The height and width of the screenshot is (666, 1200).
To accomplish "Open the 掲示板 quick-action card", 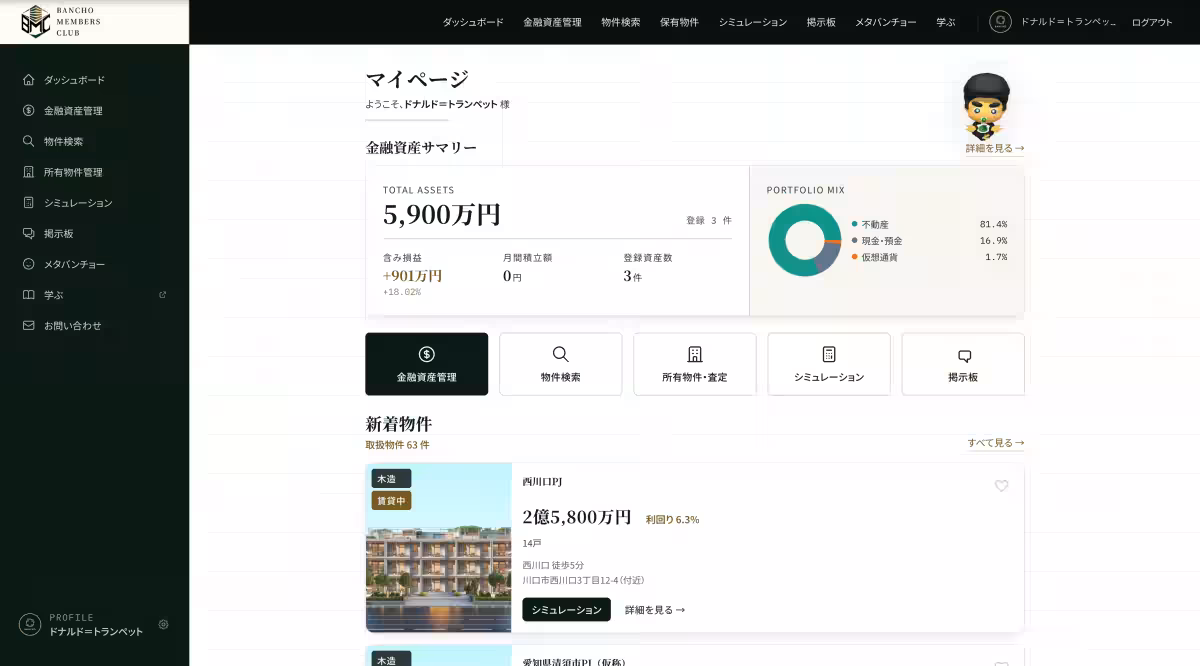I will [963, 364].
